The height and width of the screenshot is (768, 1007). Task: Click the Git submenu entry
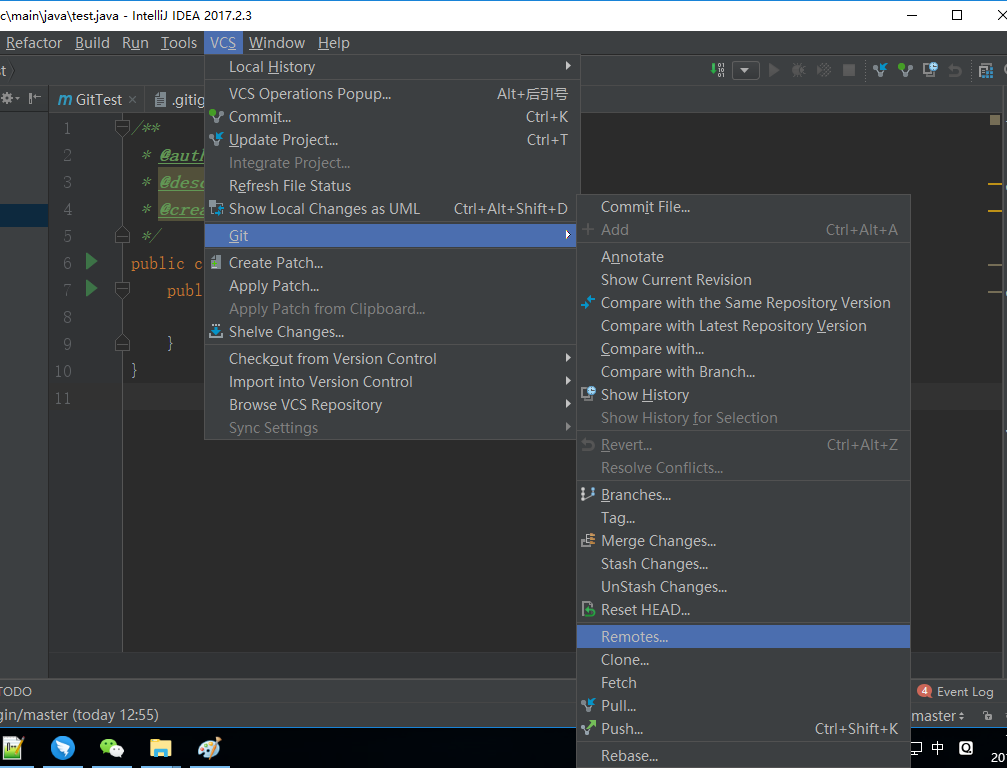point(390,236)
